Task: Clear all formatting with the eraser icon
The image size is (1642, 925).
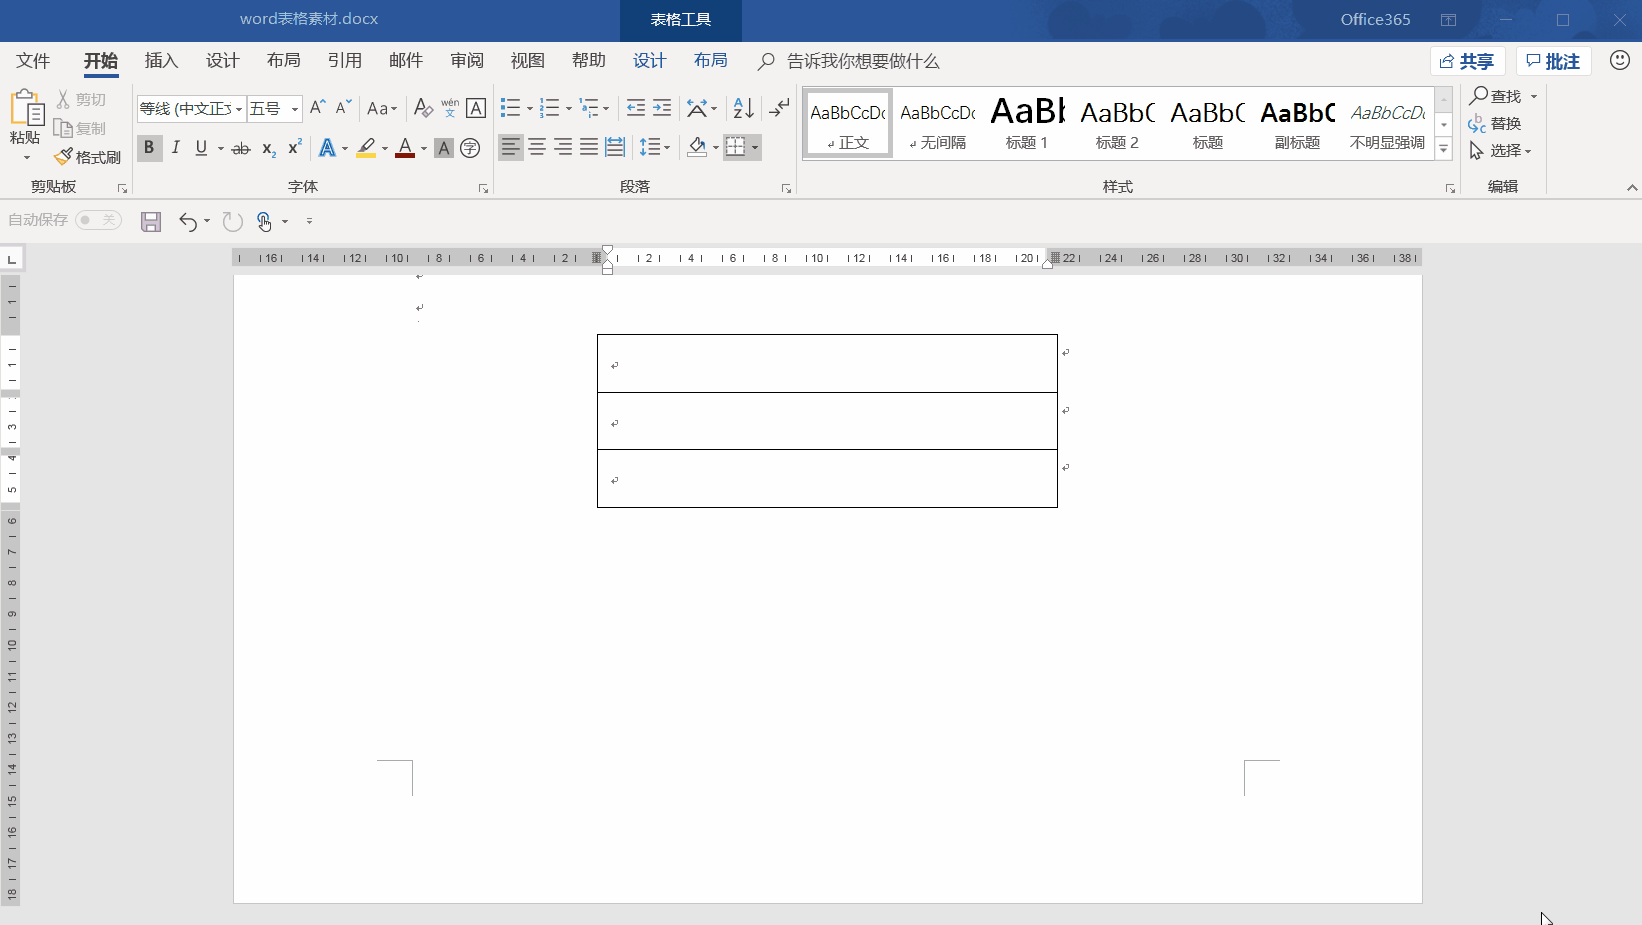Action: point(423,107)
